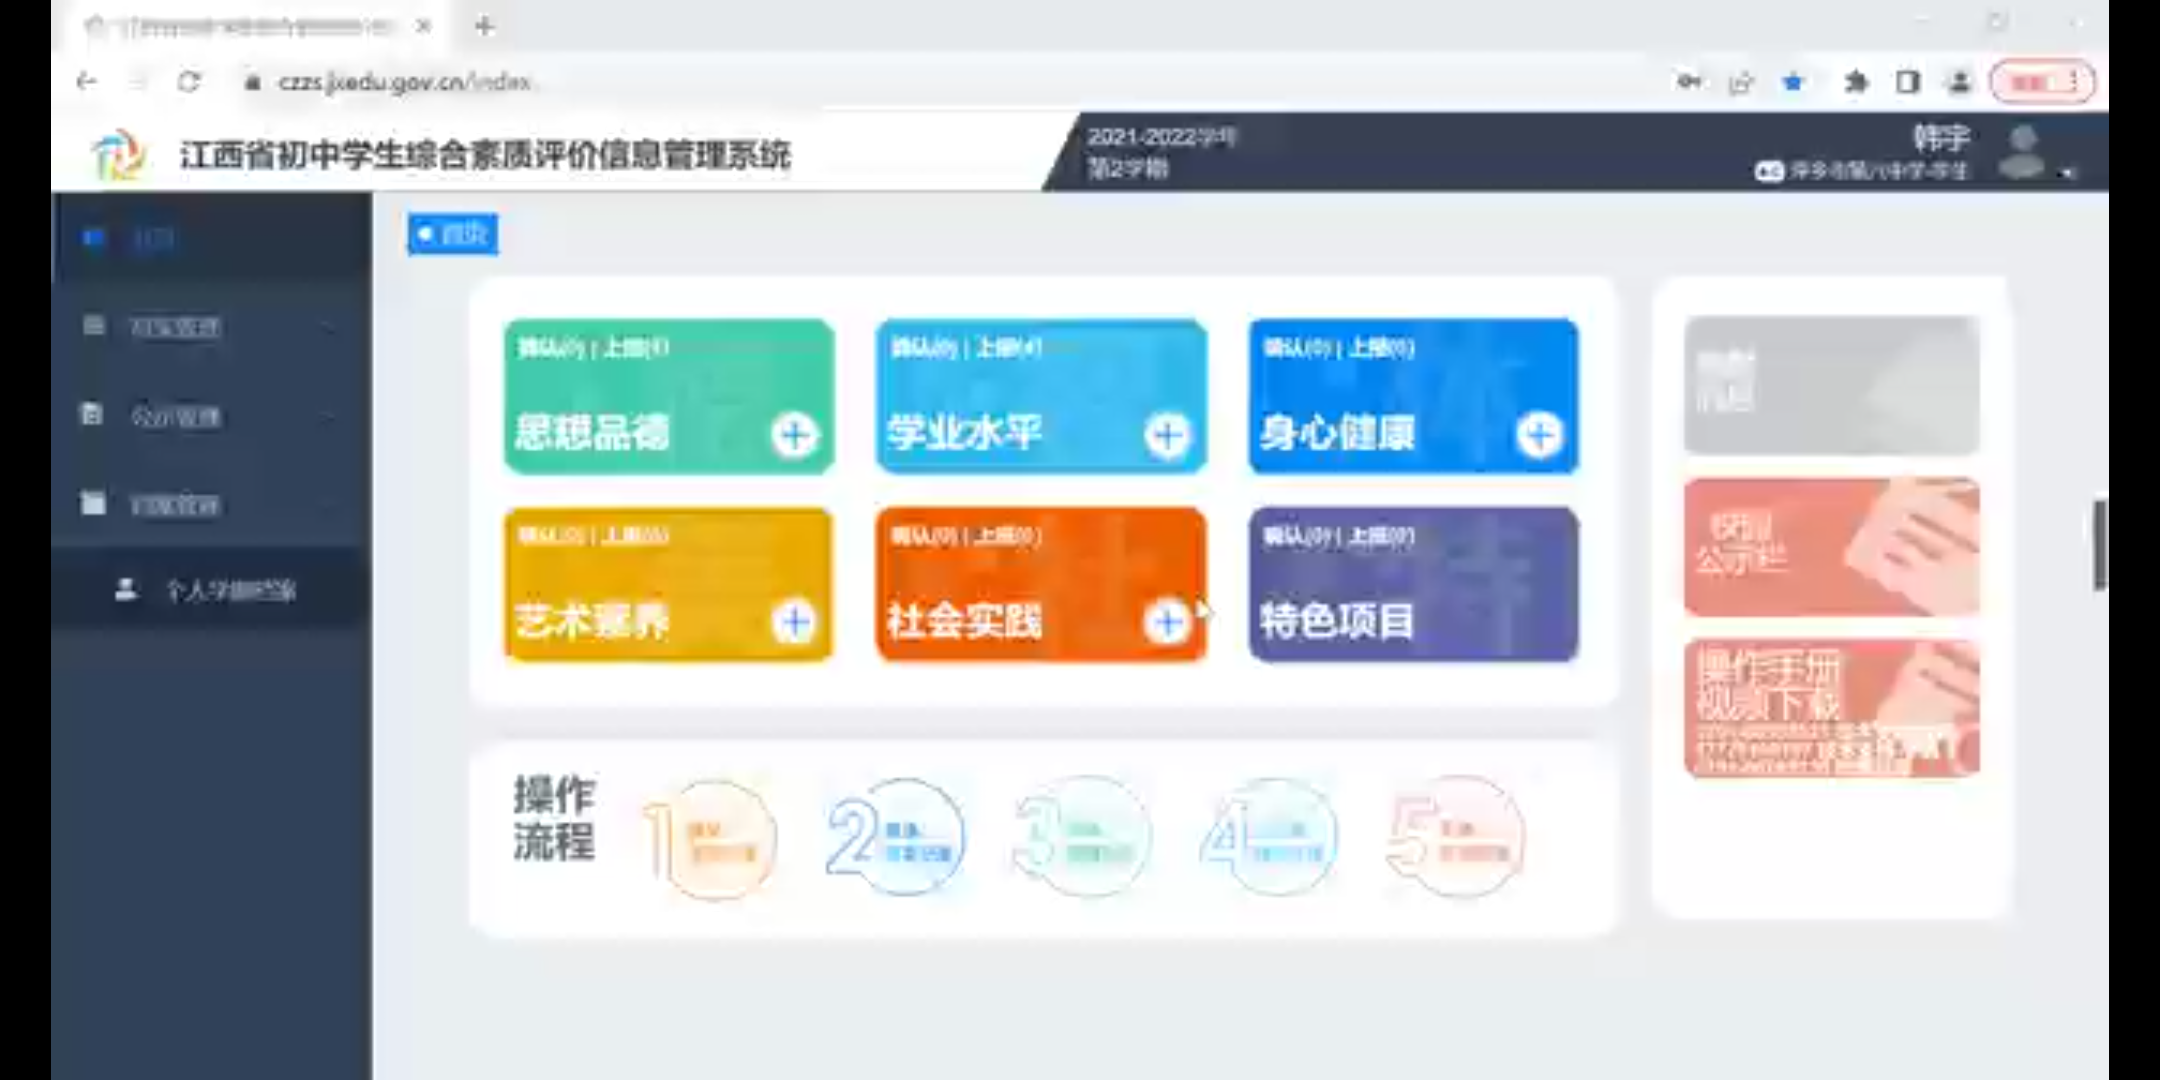
Task: Click the 个人学期档案 person icon
Action: click(126, 589)
